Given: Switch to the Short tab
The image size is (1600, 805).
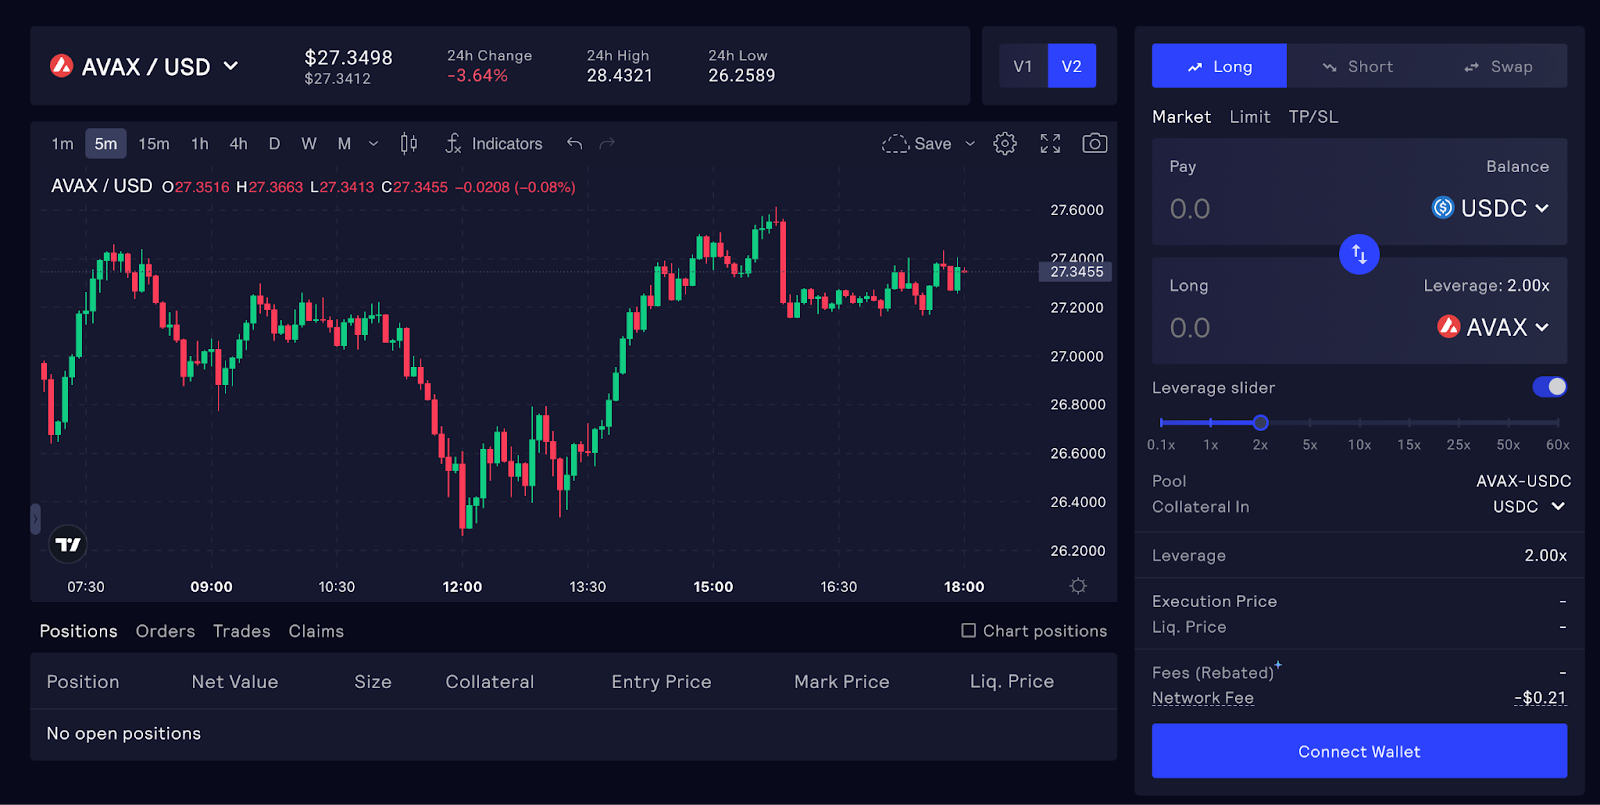Looking at the screenshot, I should (x=1357, y=66).
